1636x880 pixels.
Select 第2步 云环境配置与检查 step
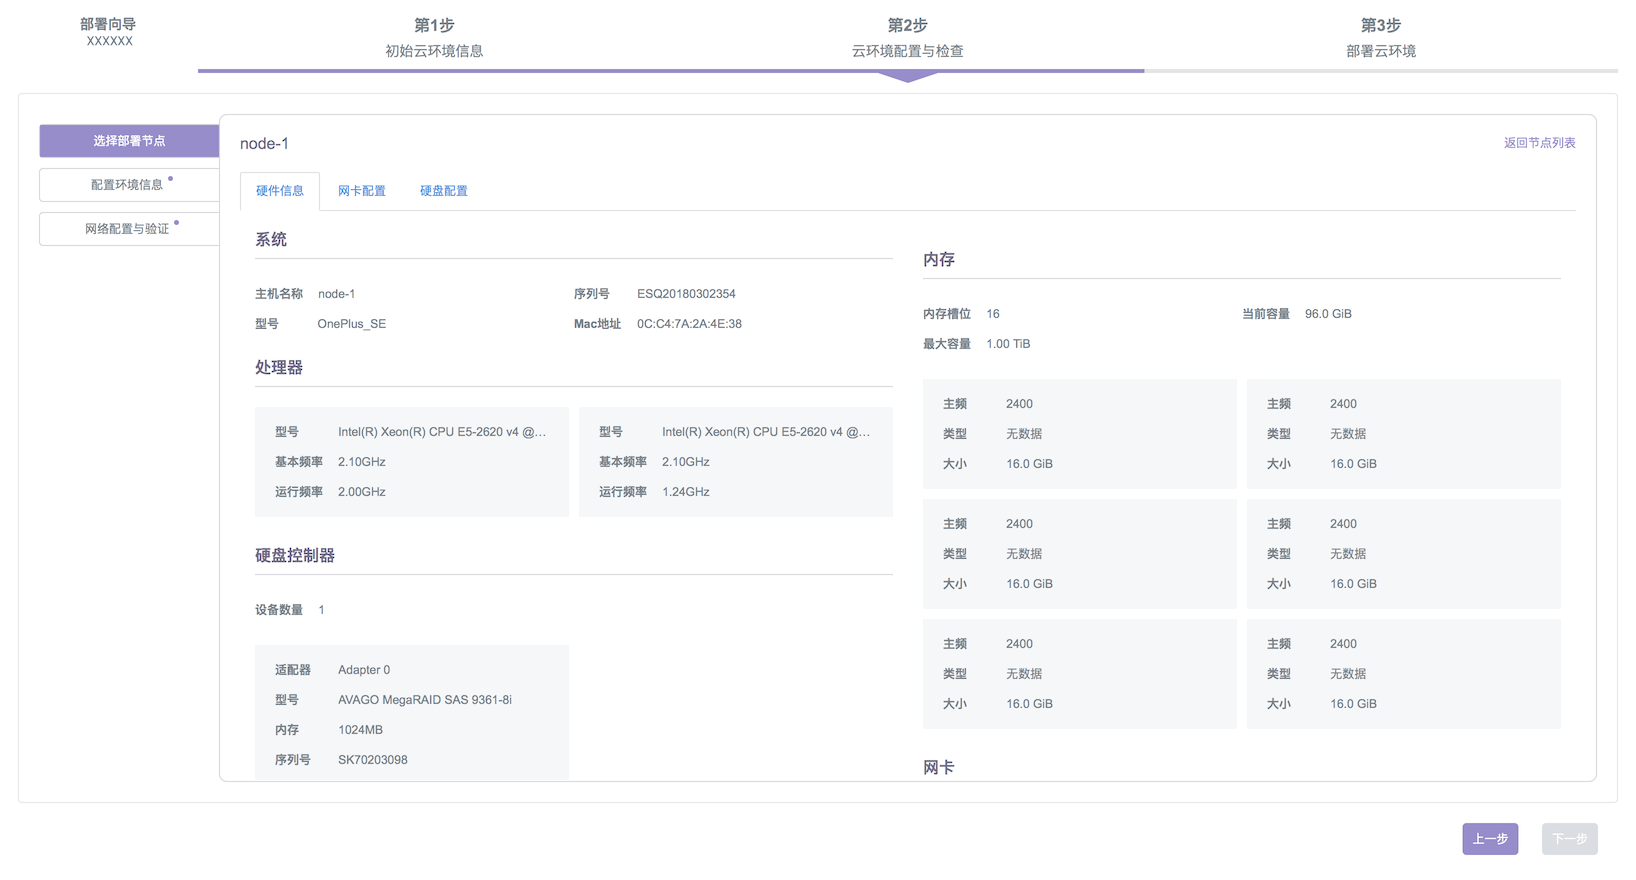point(907,37)
